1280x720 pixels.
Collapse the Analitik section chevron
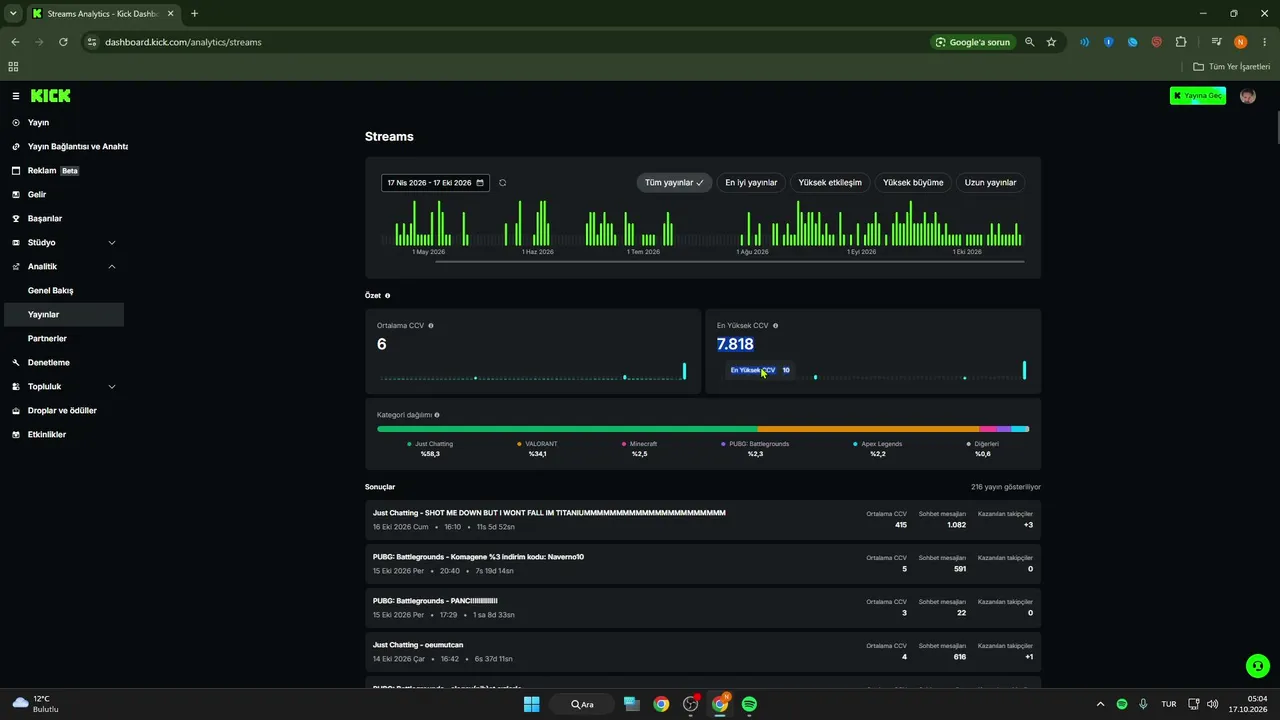tap(112, 266)
